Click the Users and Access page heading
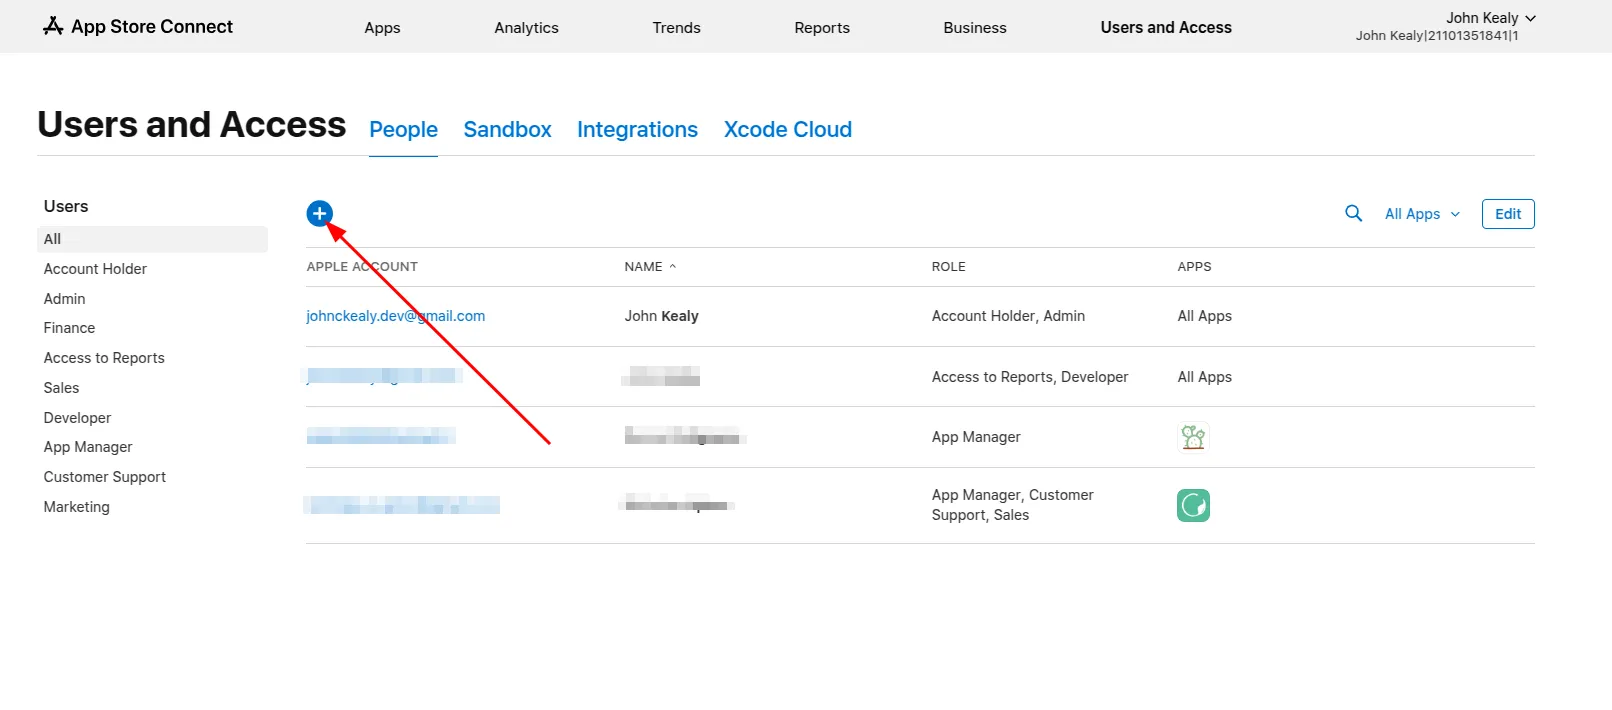The image size is (1612, 710). (x=192, y=125)
